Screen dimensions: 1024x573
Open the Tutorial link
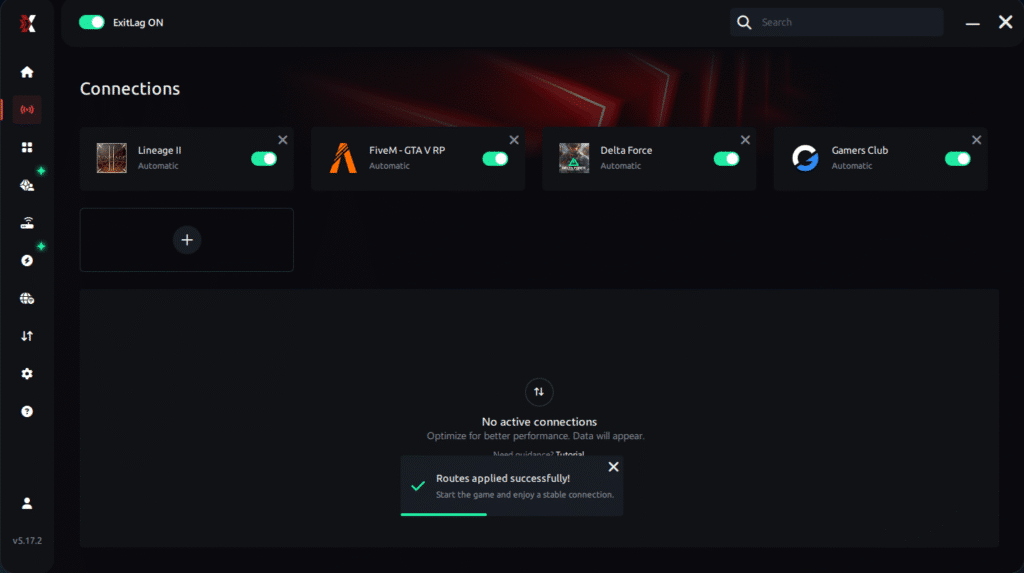click(x=569, y=454)
